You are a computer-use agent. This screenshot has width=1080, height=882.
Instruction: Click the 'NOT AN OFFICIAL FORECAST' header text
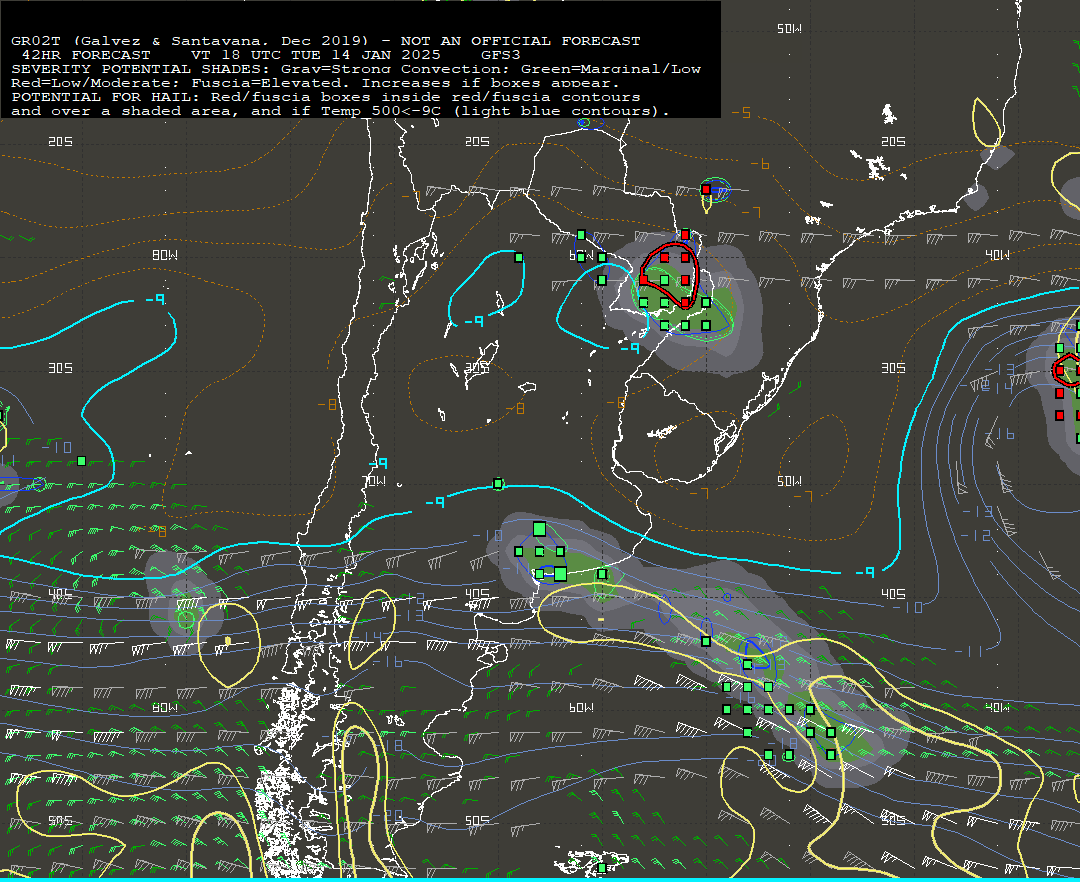coord(520,41)
